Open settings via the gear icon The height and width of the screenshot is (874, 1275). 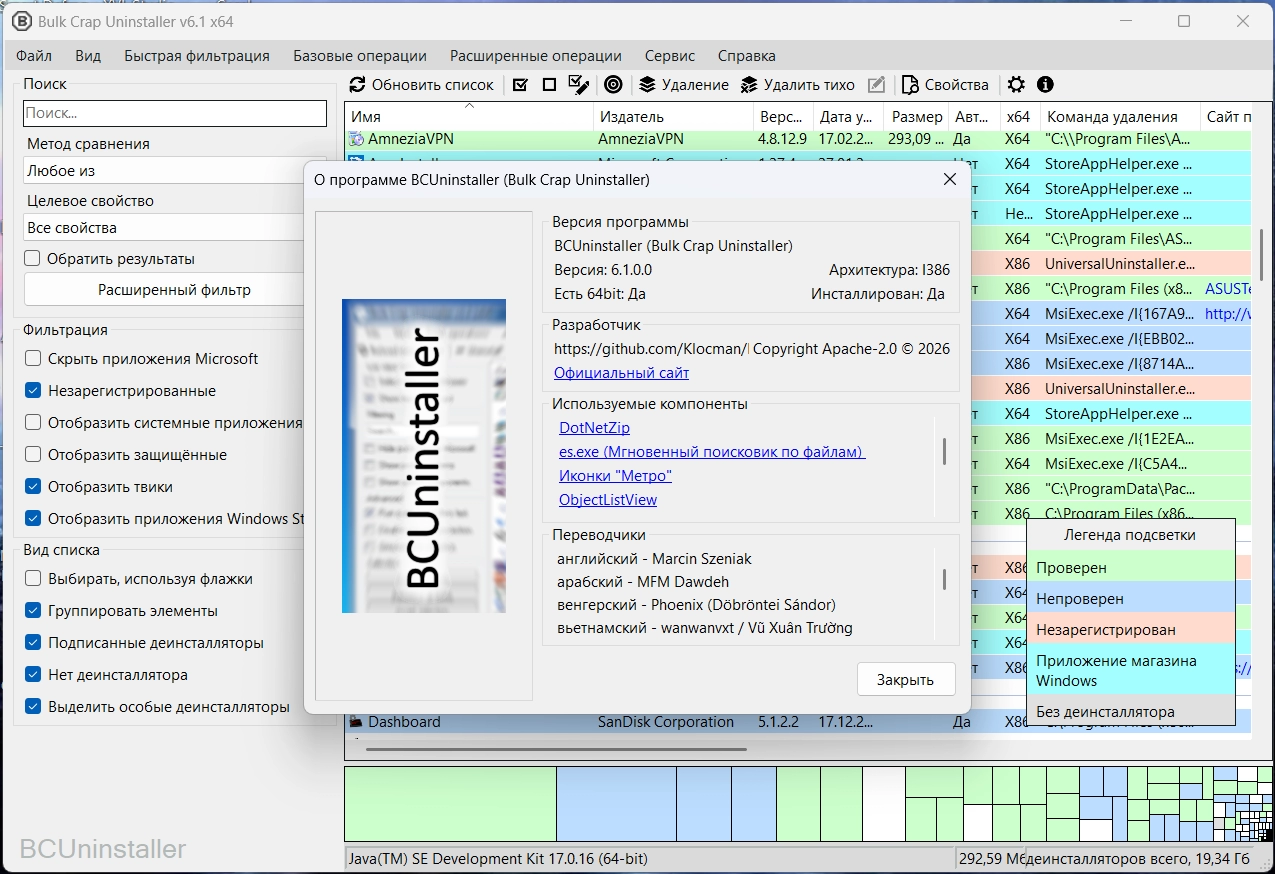tap(1016, 85)
